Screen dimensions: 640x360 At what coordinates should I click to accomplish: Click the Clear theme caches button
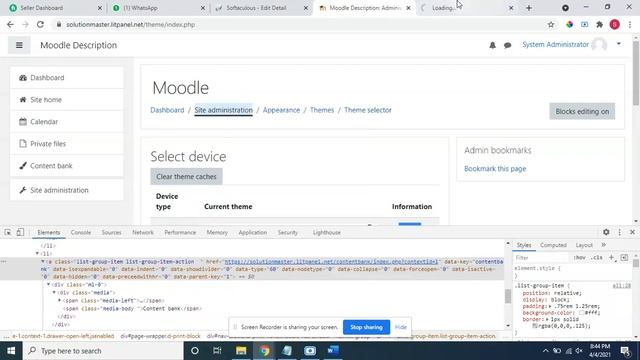[186, 177]
